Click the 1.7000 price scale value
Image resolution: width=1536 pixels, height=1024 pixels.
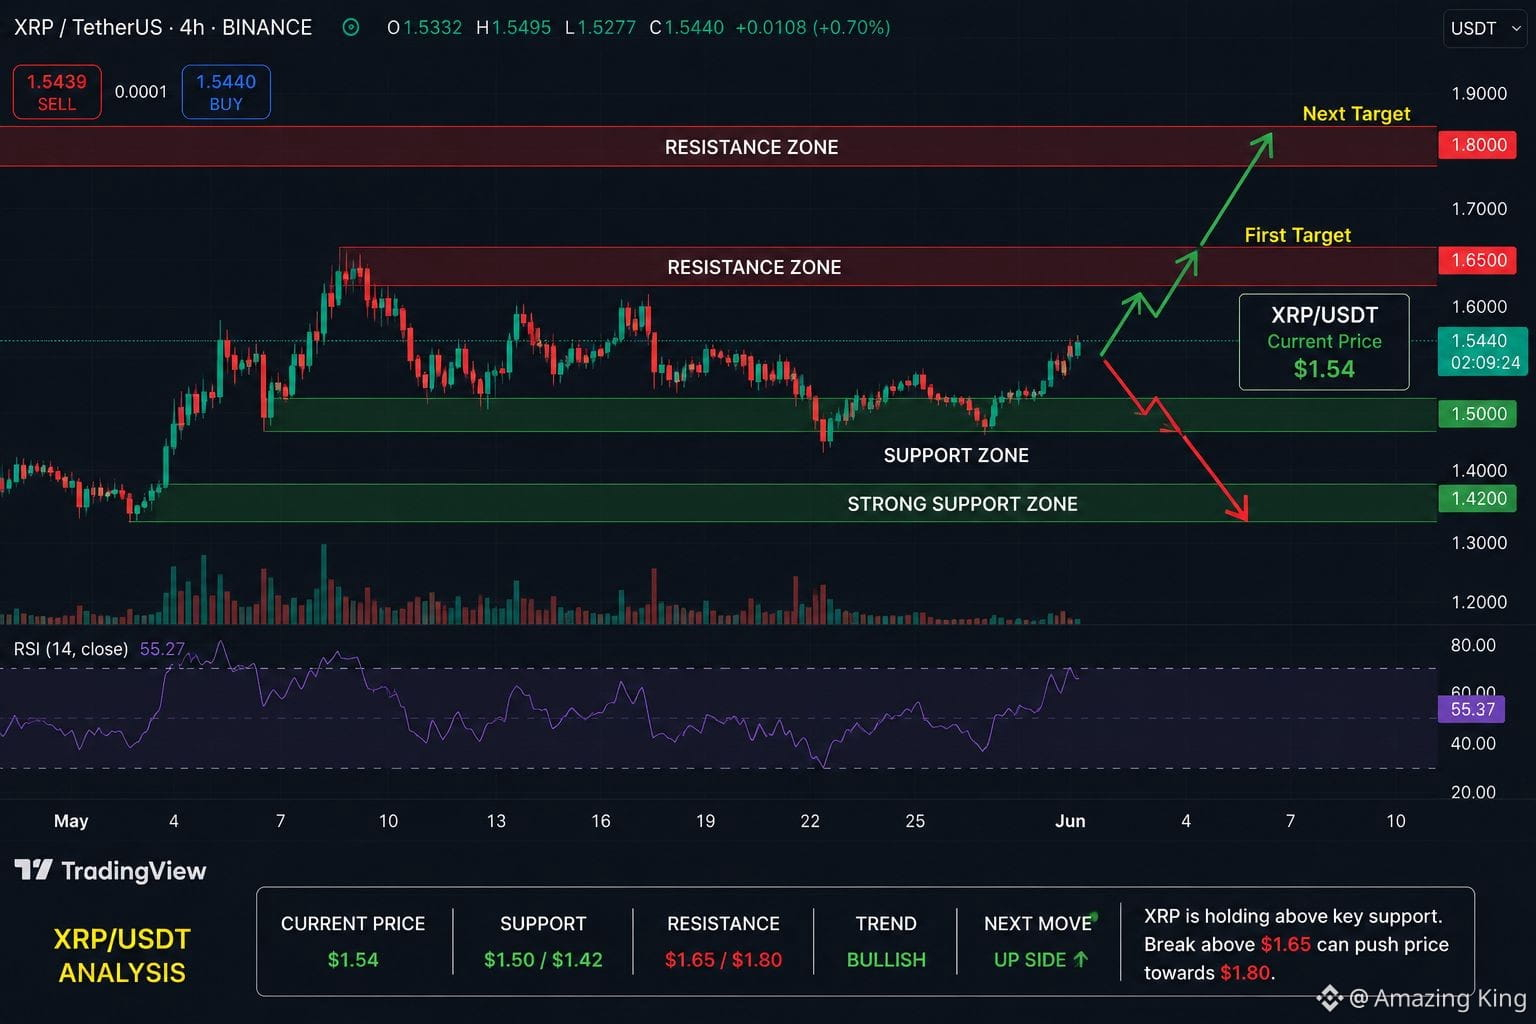point(1479,209)
